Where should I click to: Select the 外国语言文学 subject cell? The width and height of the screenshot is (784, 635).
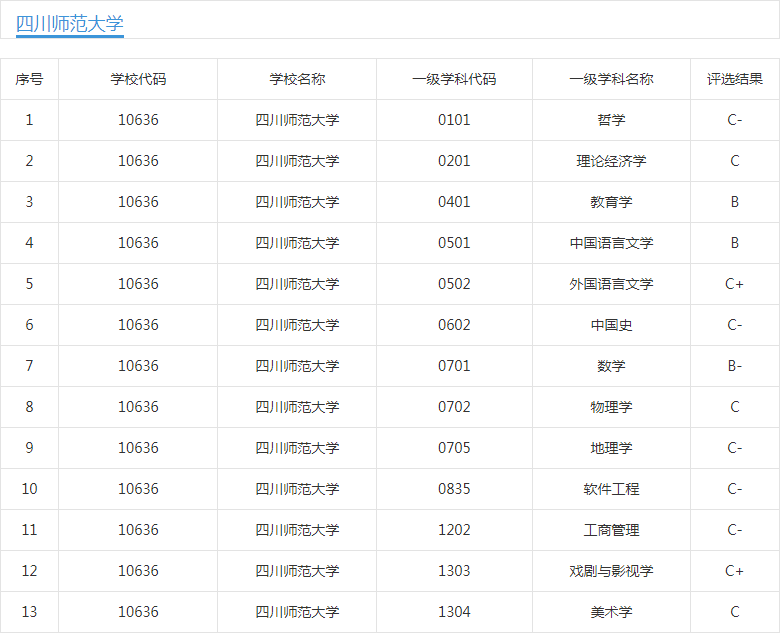(x=611, y=284)
